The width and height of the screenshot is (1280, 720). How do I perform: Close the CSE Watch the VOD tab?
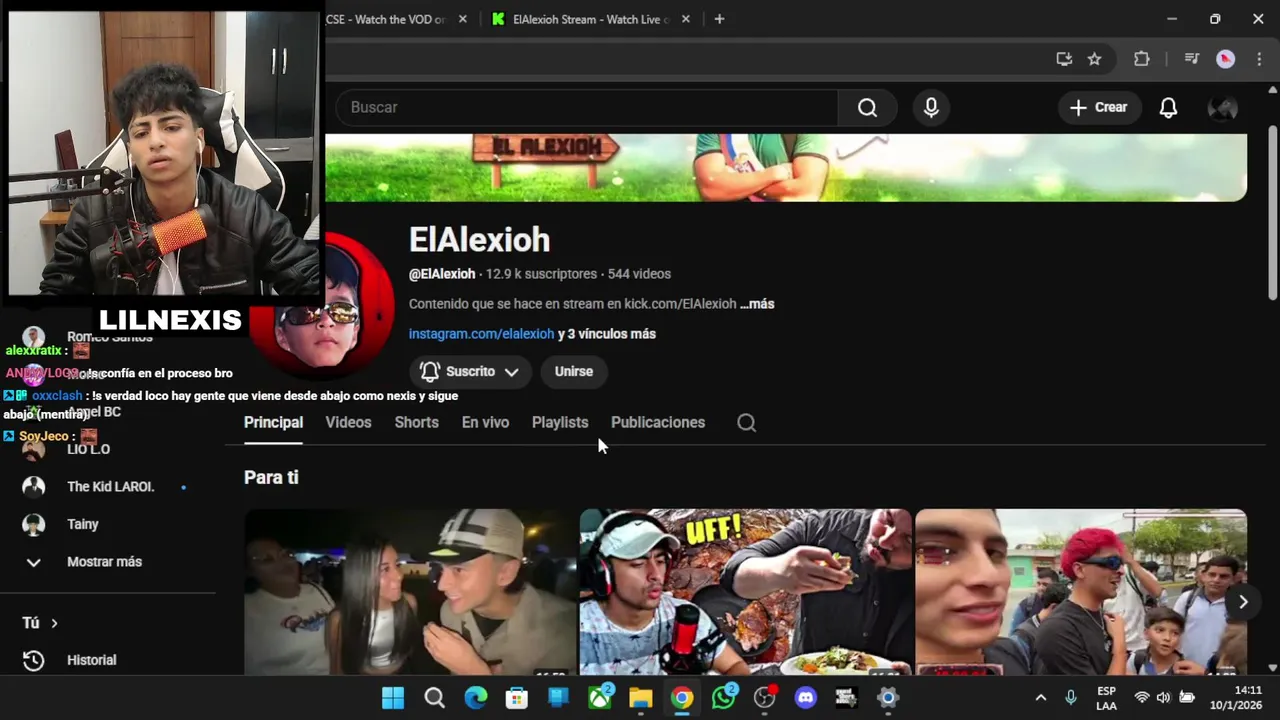462,19
